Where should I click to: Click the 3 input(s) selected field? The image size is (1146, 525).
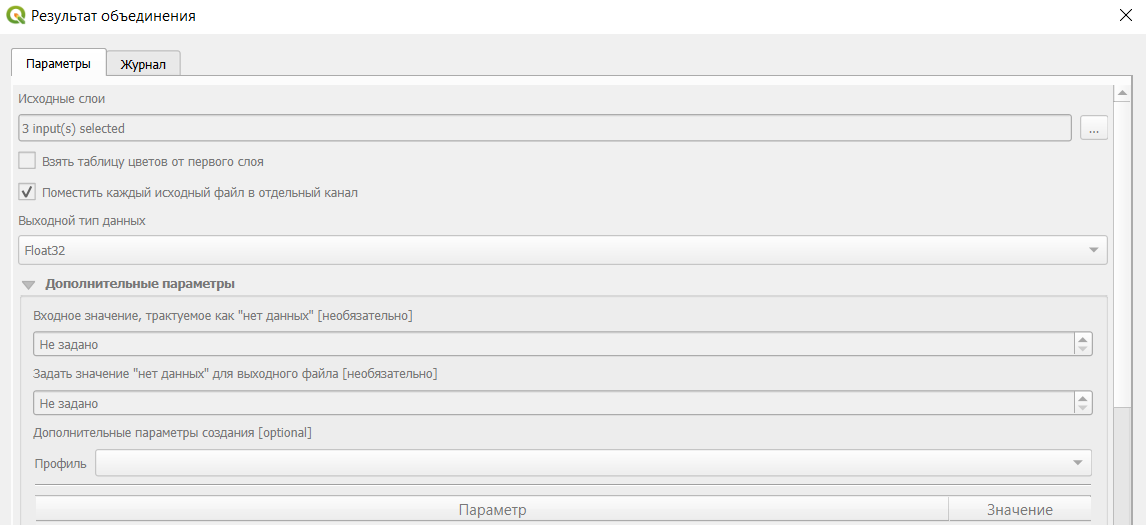pyautogui.click(x=545, y=128)
